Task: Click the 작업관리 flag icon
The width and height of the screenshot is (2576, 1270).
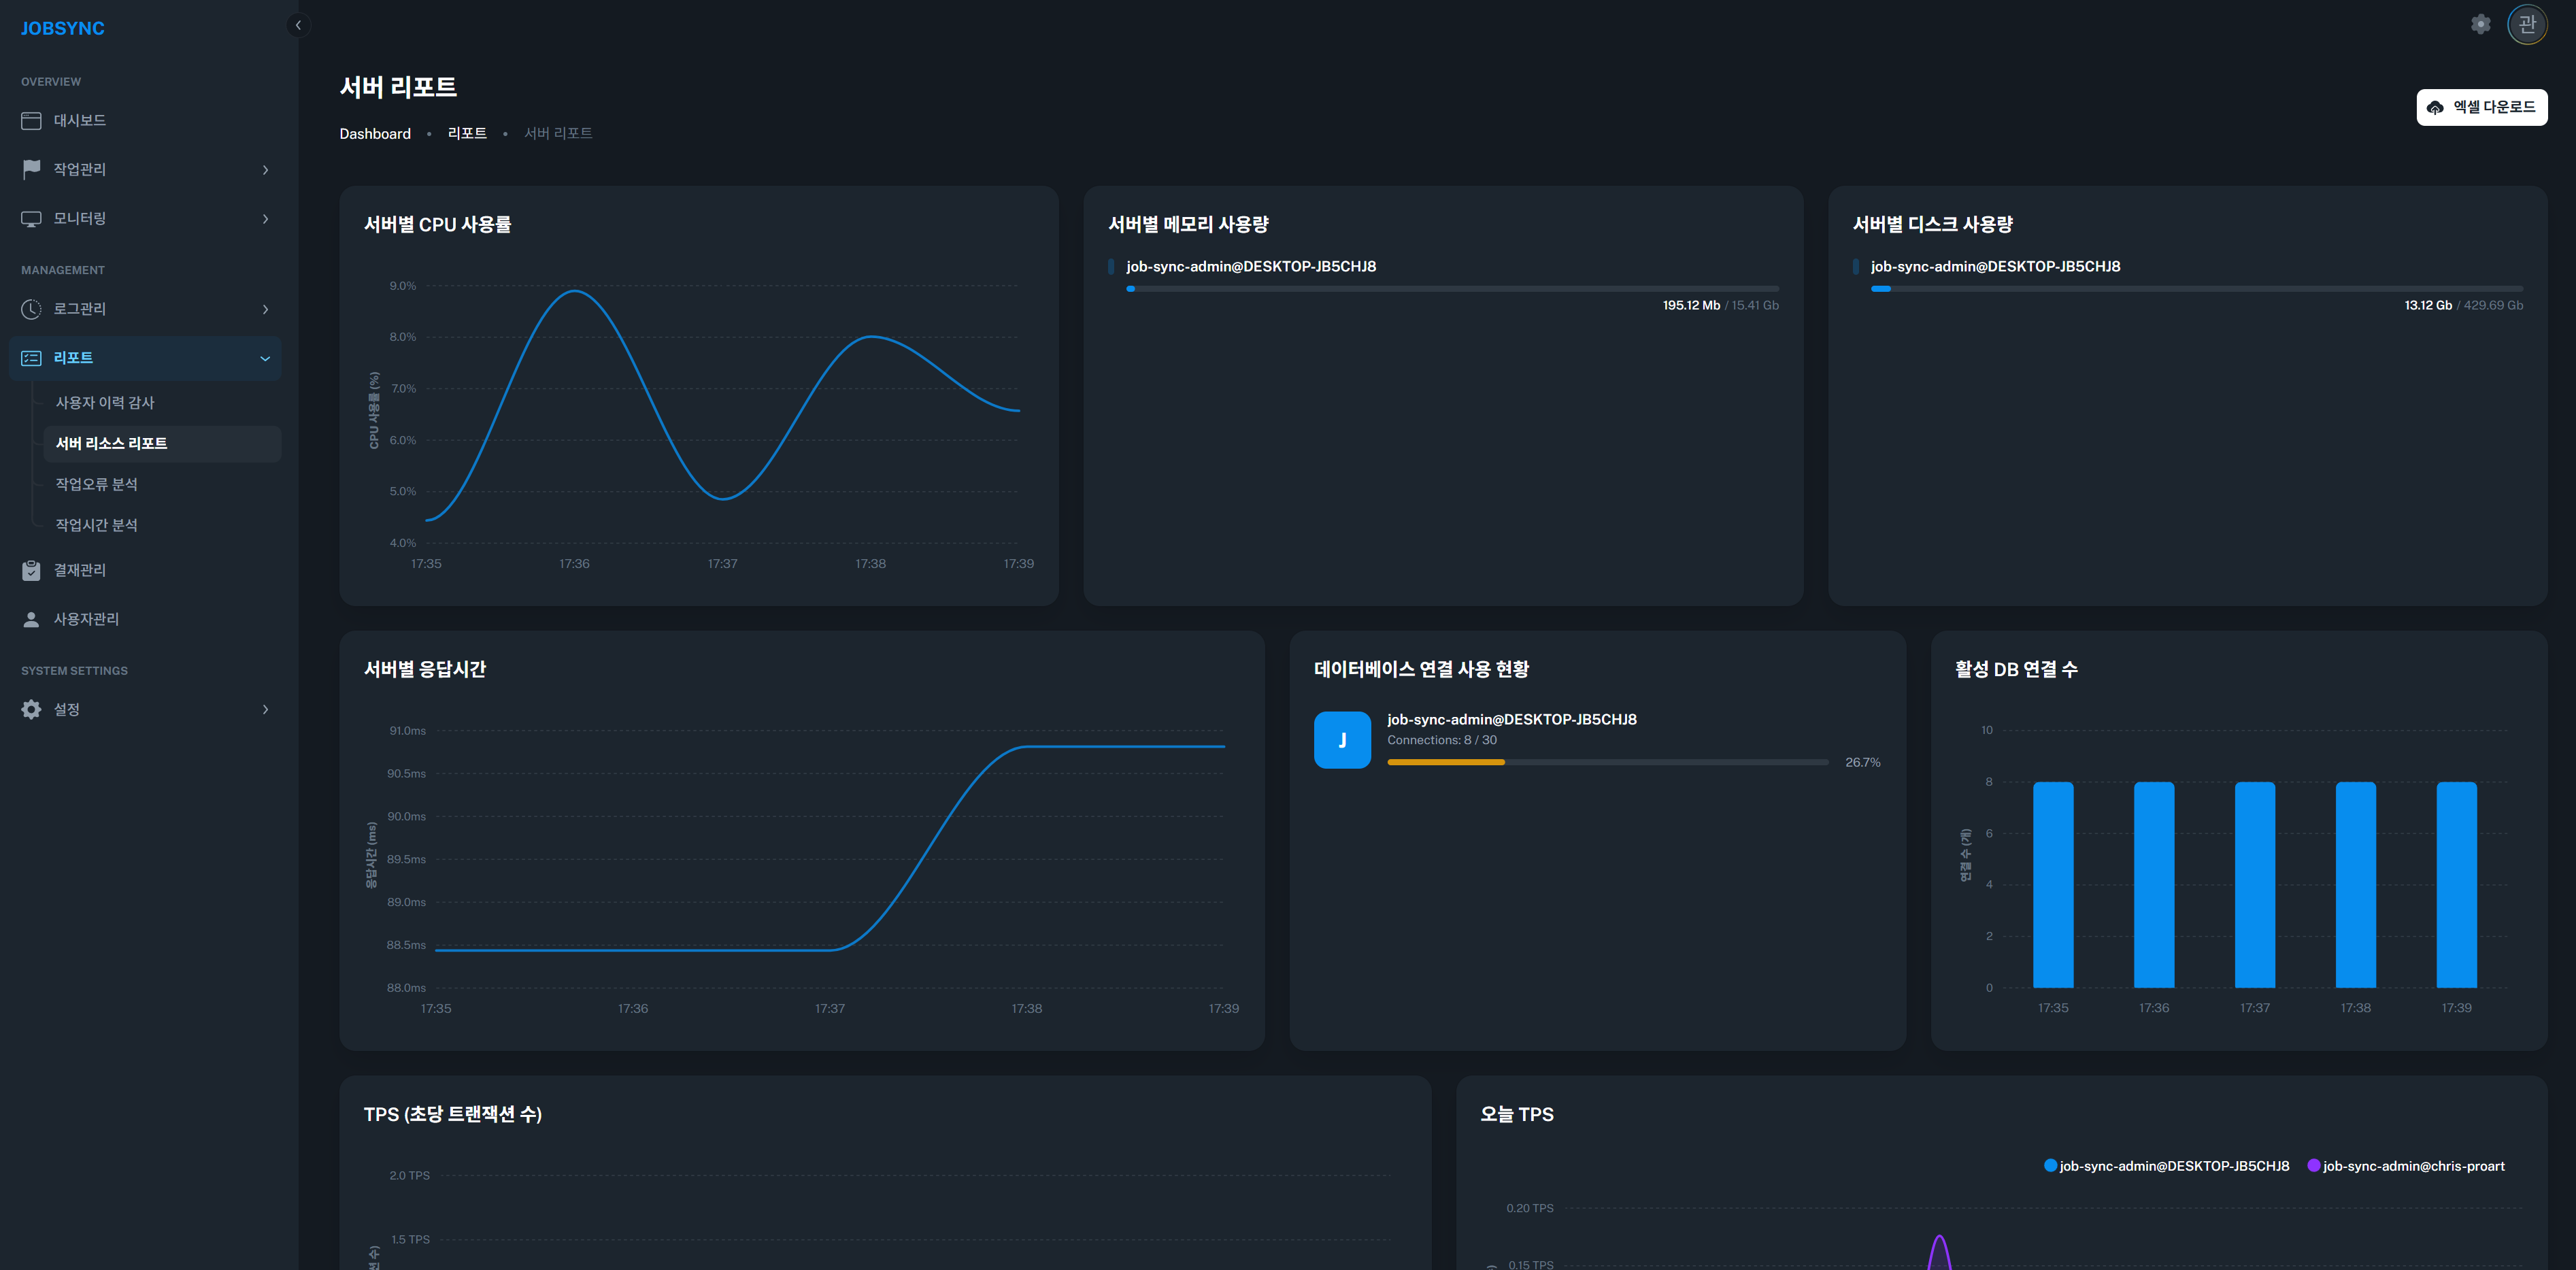Action: click(x=31, y=169)
